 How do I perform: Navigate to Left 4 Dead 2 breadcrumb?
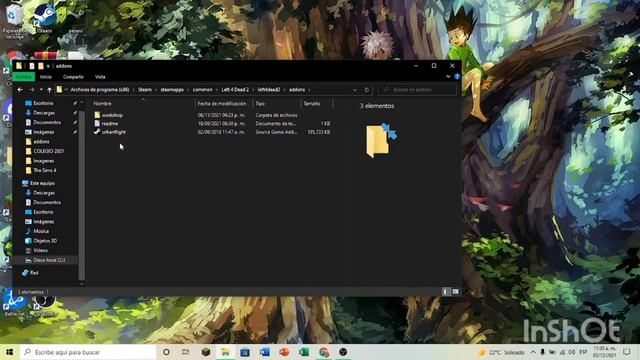pos(235,90)
